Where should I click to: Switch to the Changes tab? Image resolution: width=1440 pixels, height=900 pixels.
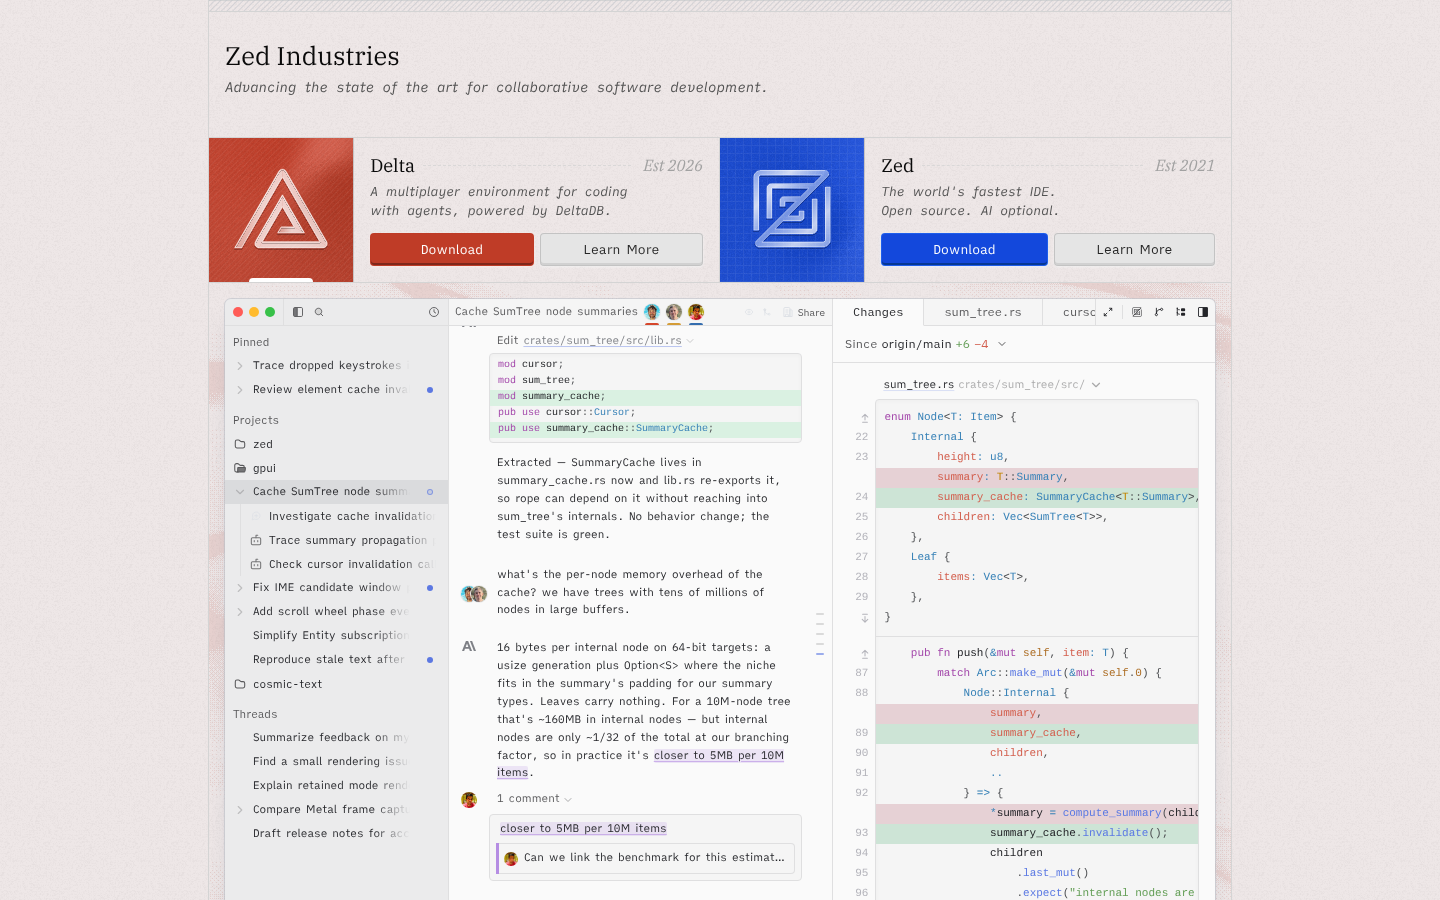878,312
